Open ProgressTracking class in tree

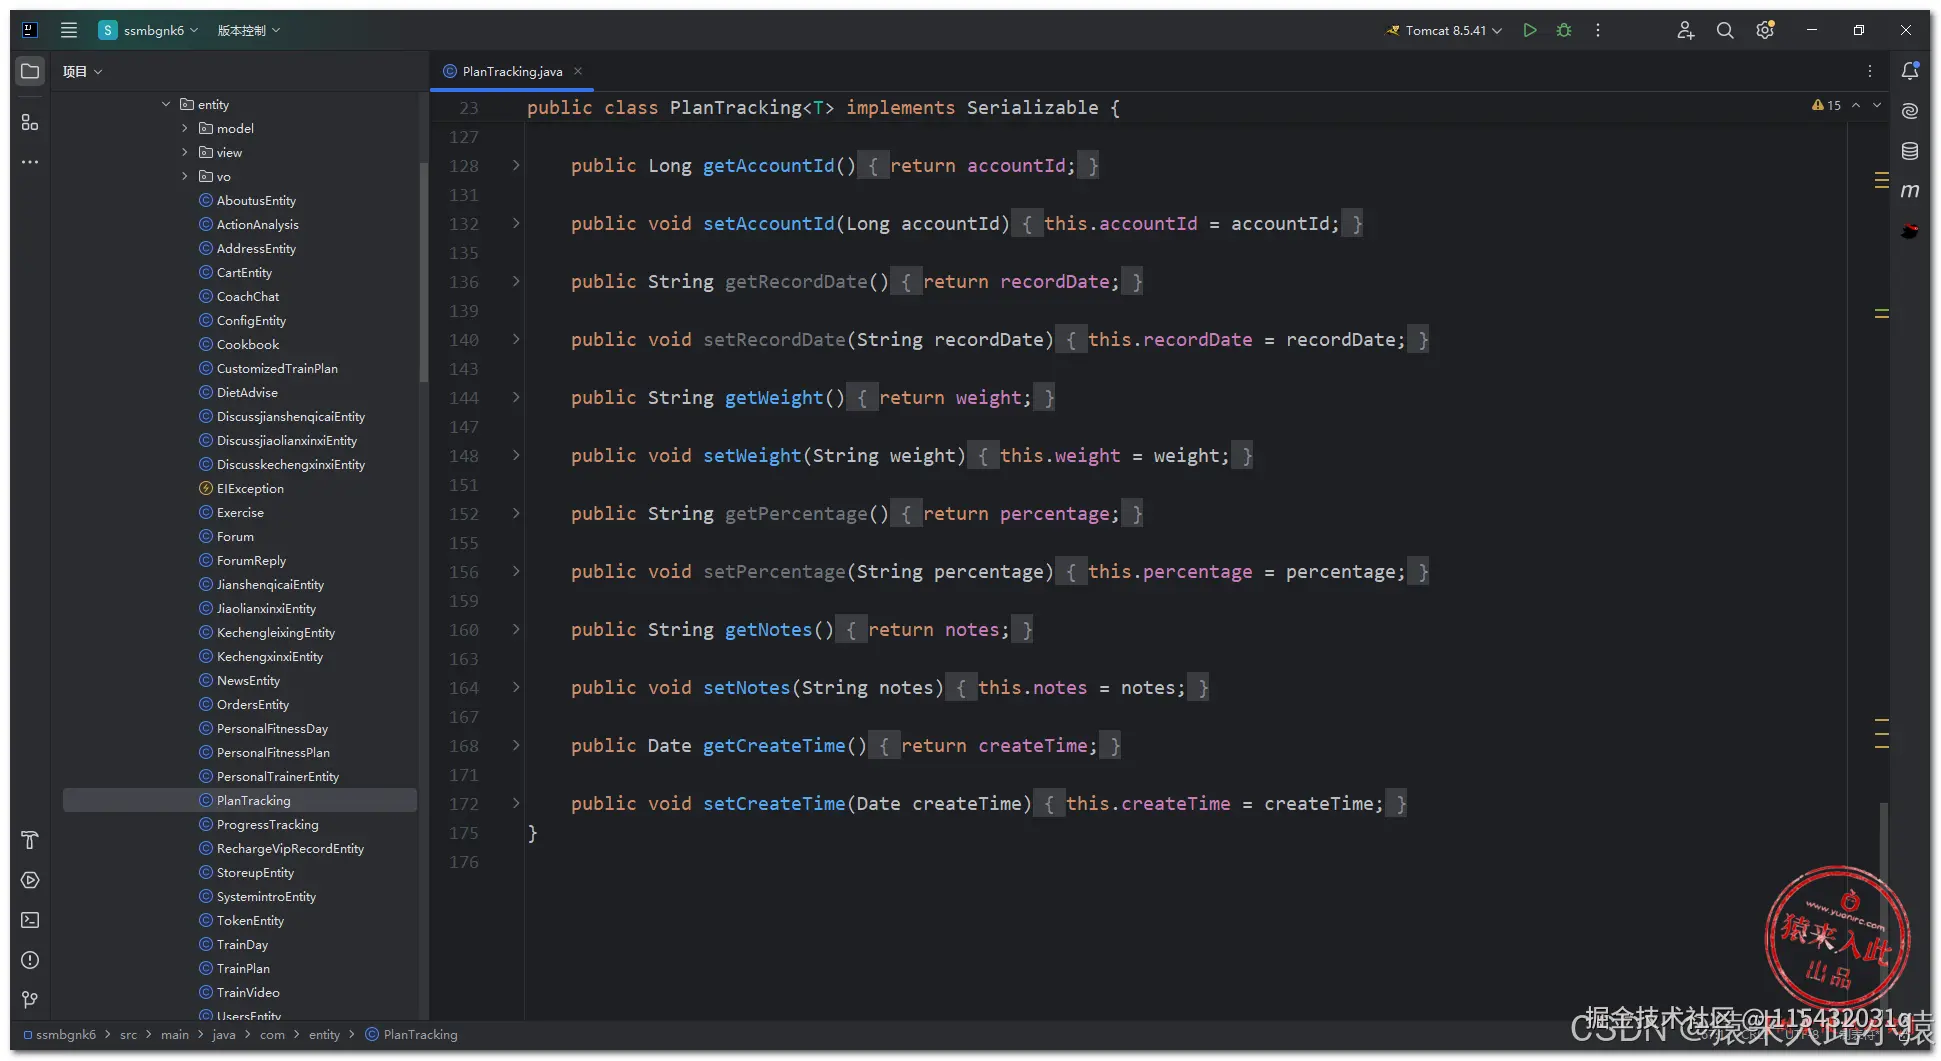267,824
